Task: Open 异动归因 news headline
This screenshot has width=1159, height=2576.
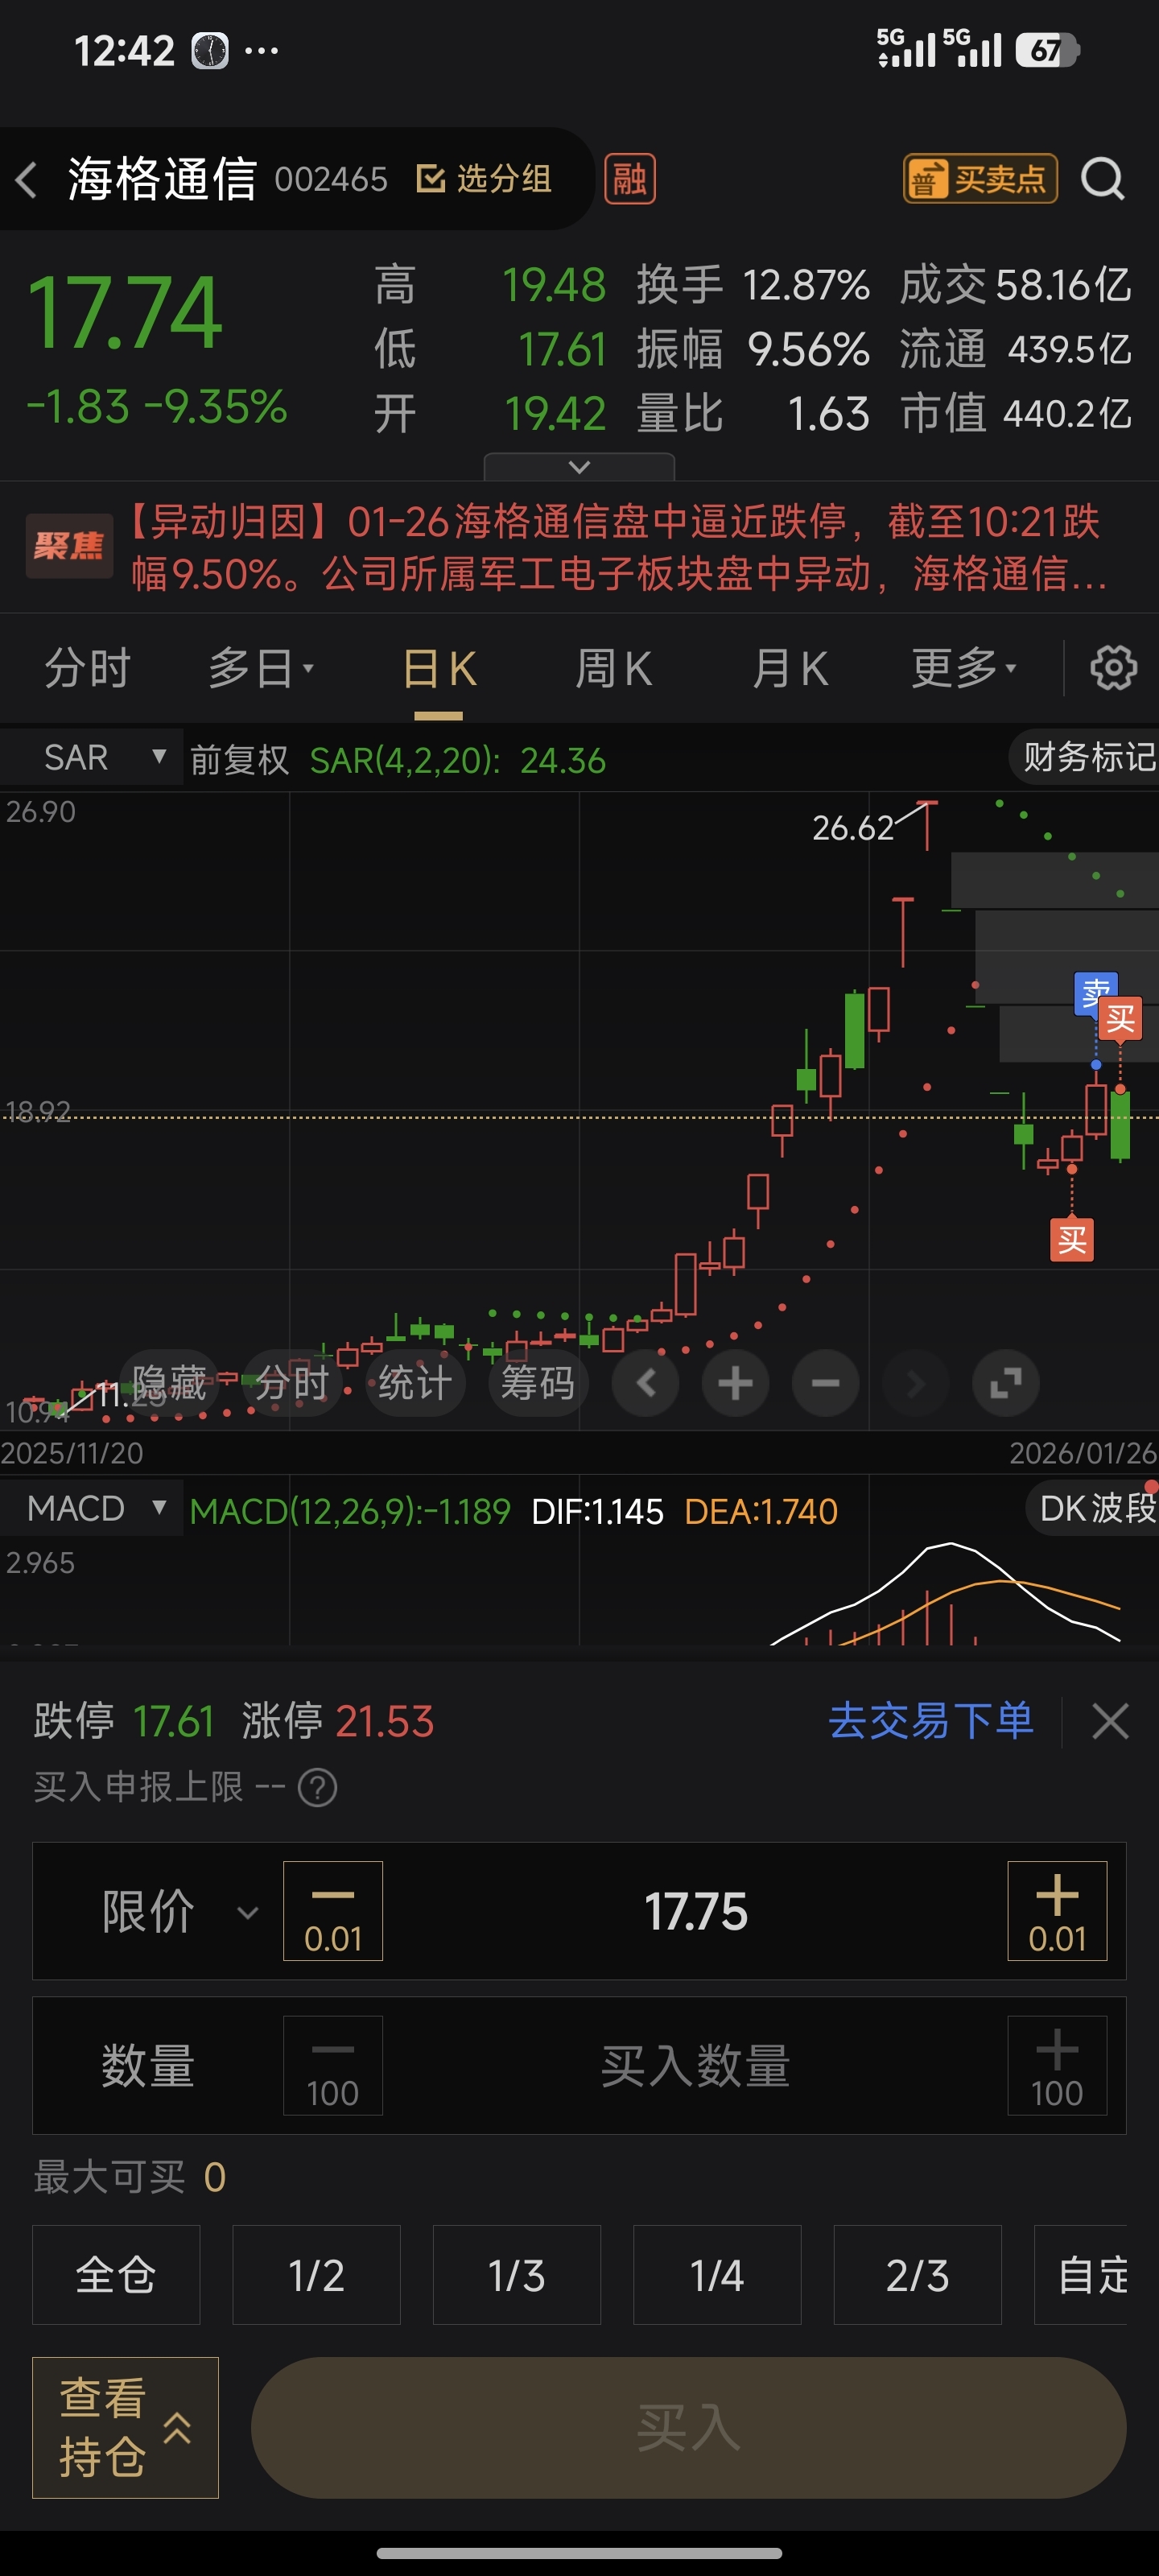Action: click(x=618, y=547)
